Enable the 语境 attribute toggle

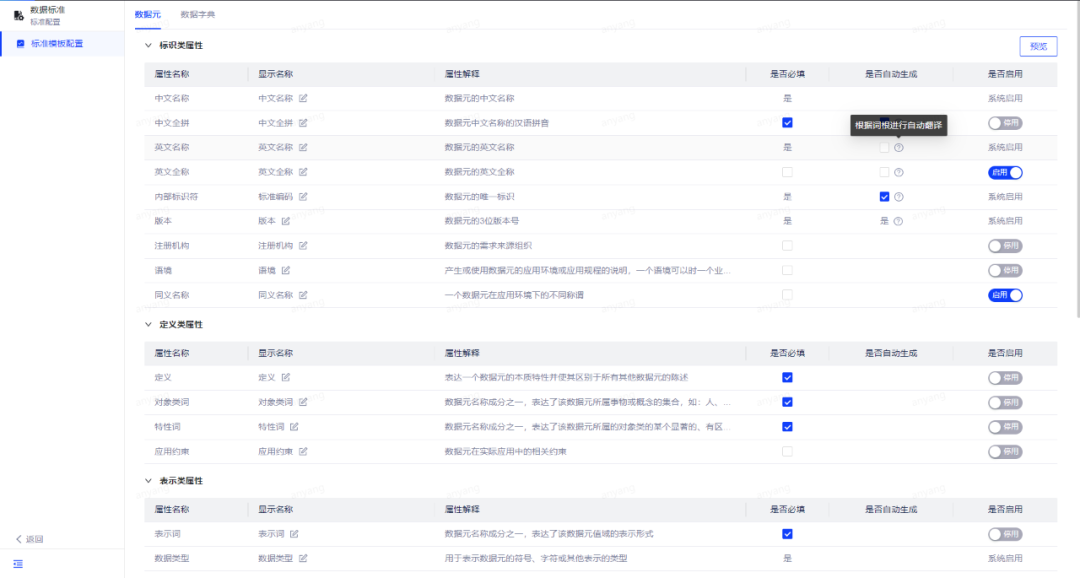1005,271
